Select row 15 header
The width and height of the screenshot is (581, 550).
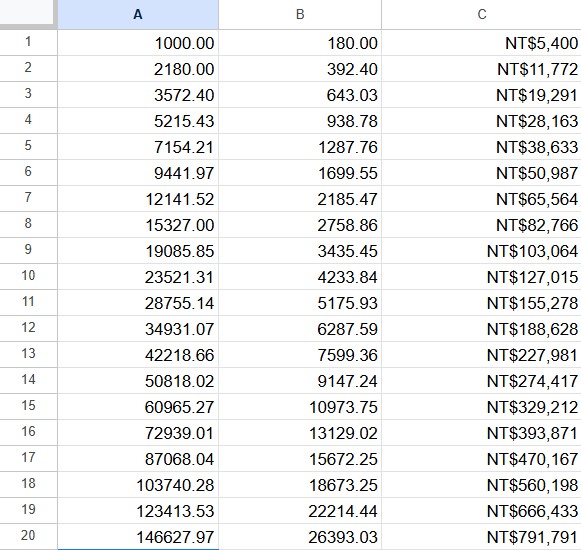(28, 407)
